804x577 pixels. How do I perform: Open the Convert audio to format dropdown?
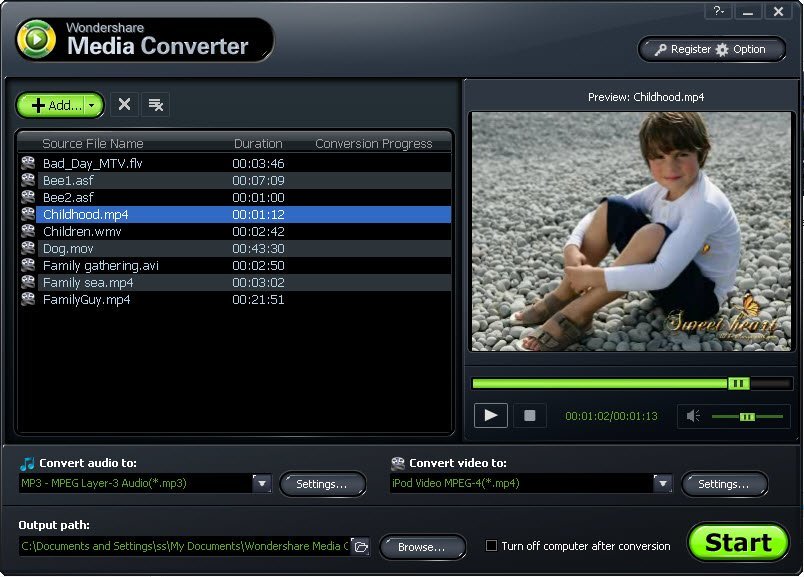pos(261,484)
